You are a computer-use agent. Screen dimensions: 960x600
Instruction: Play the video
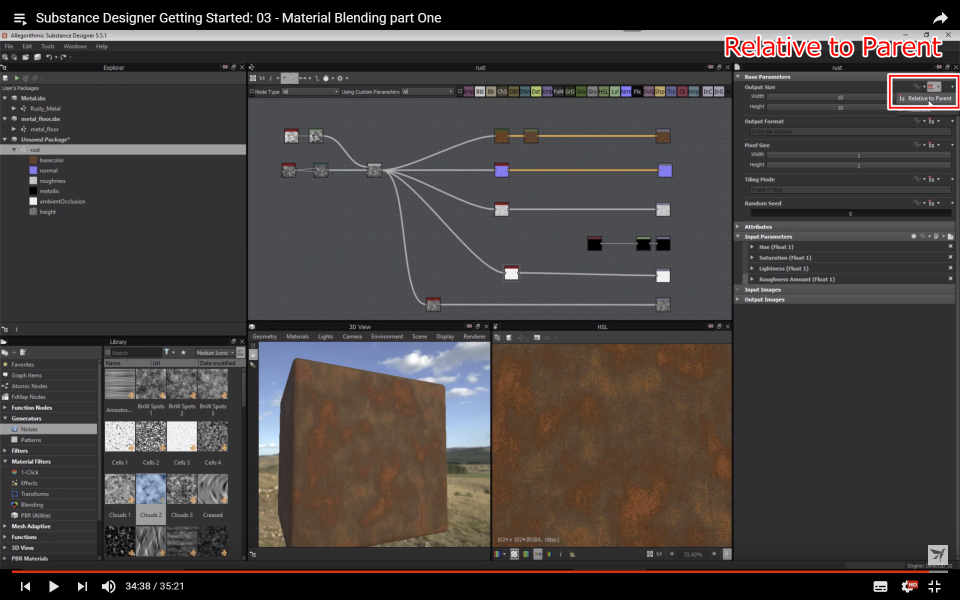(54, 586)
